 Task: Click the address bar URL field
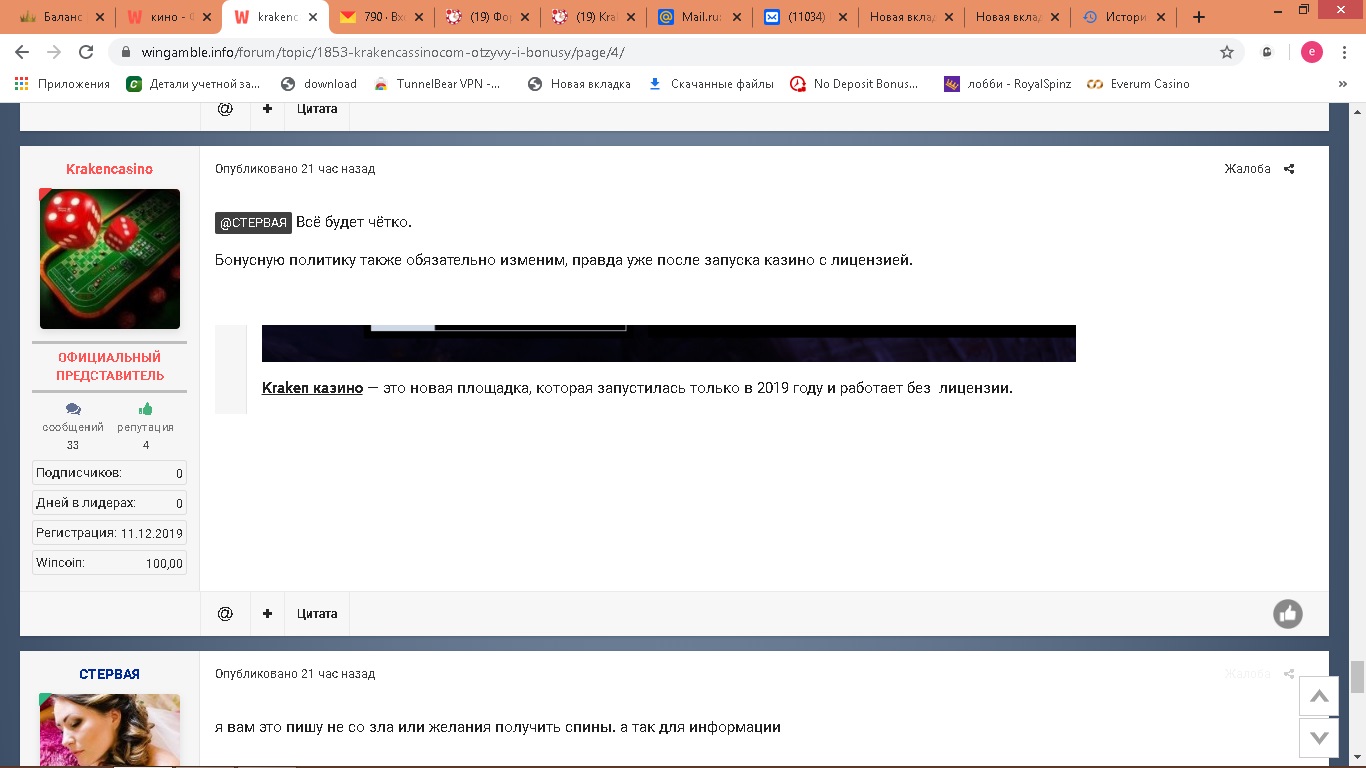[660, 52]
